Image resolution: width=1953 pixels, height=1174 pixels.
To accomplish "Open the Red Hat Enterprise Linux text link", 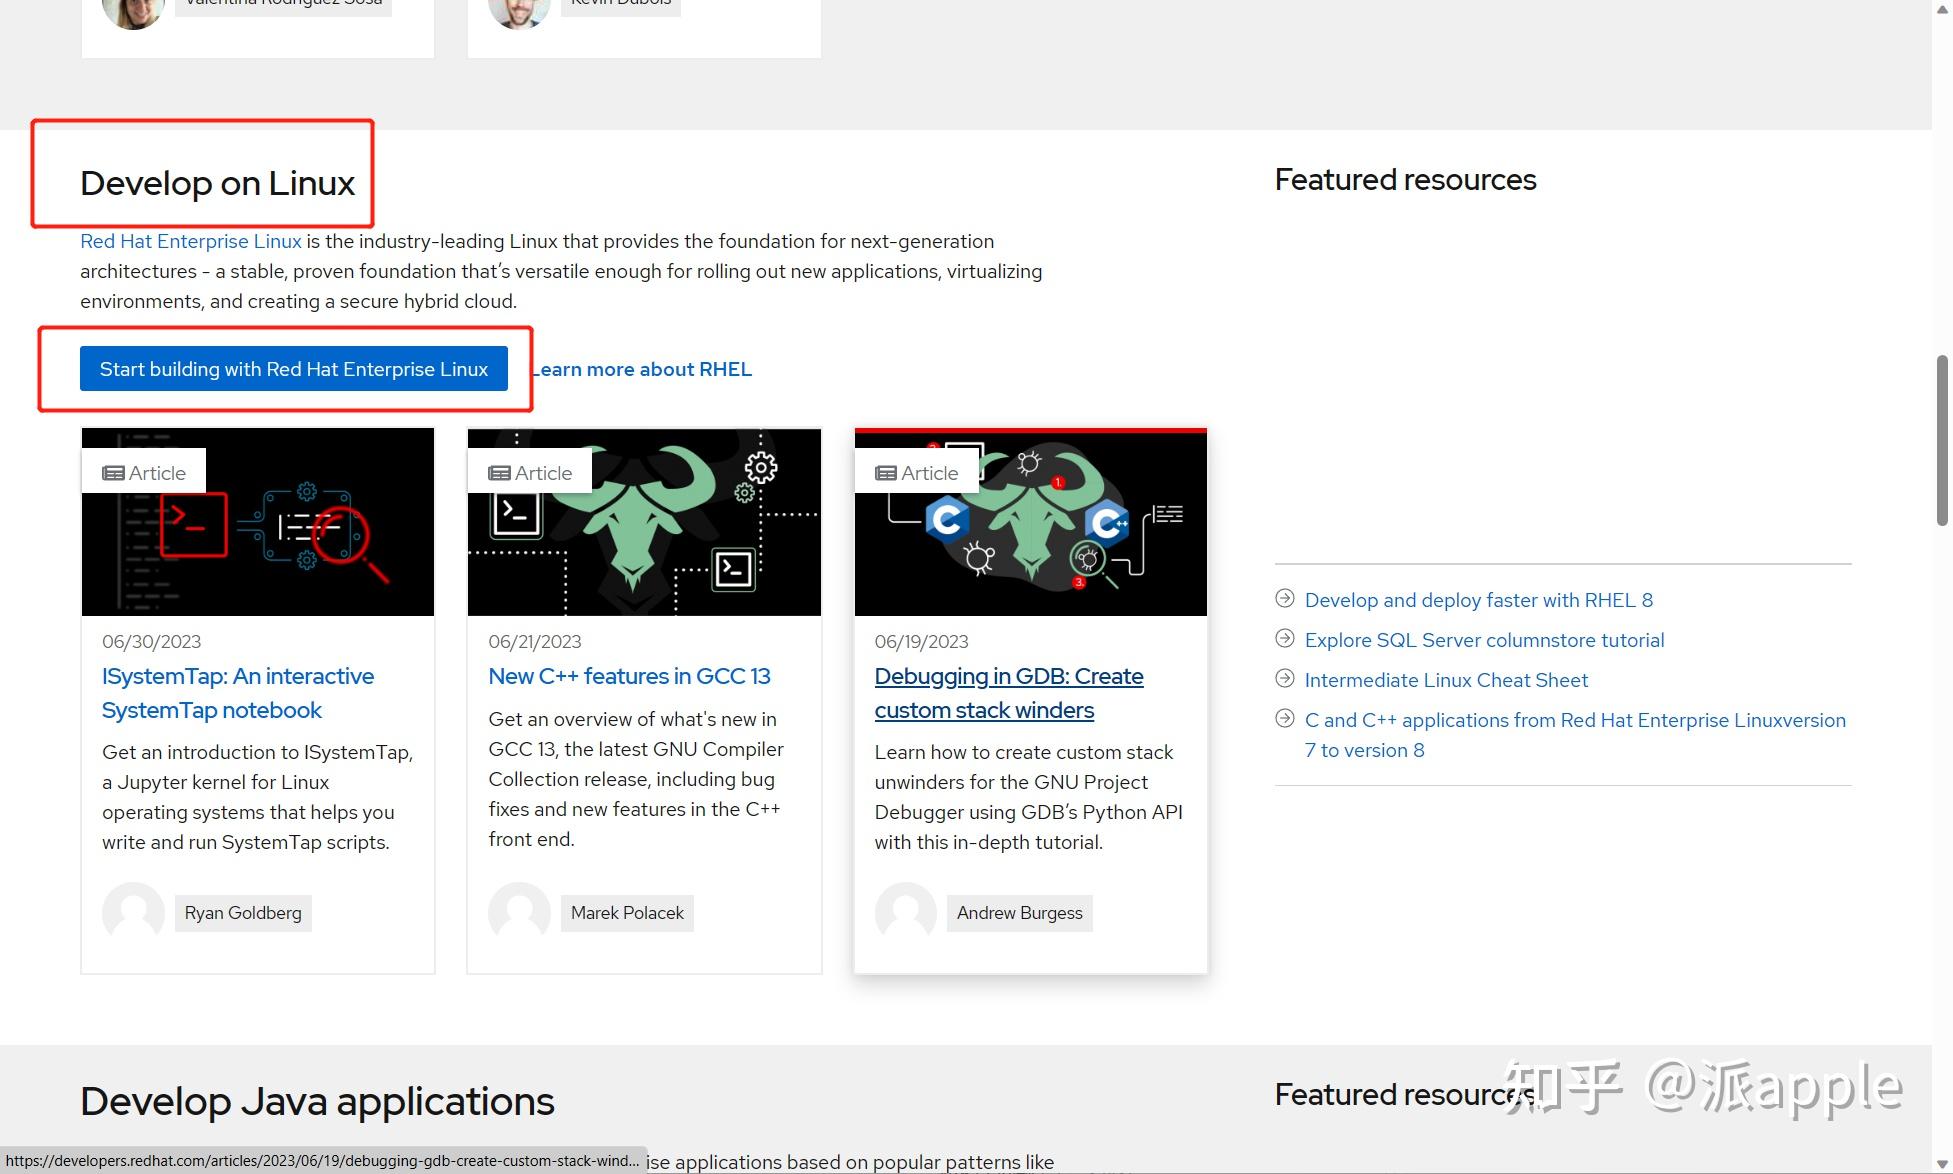I will tap(190, 241).
